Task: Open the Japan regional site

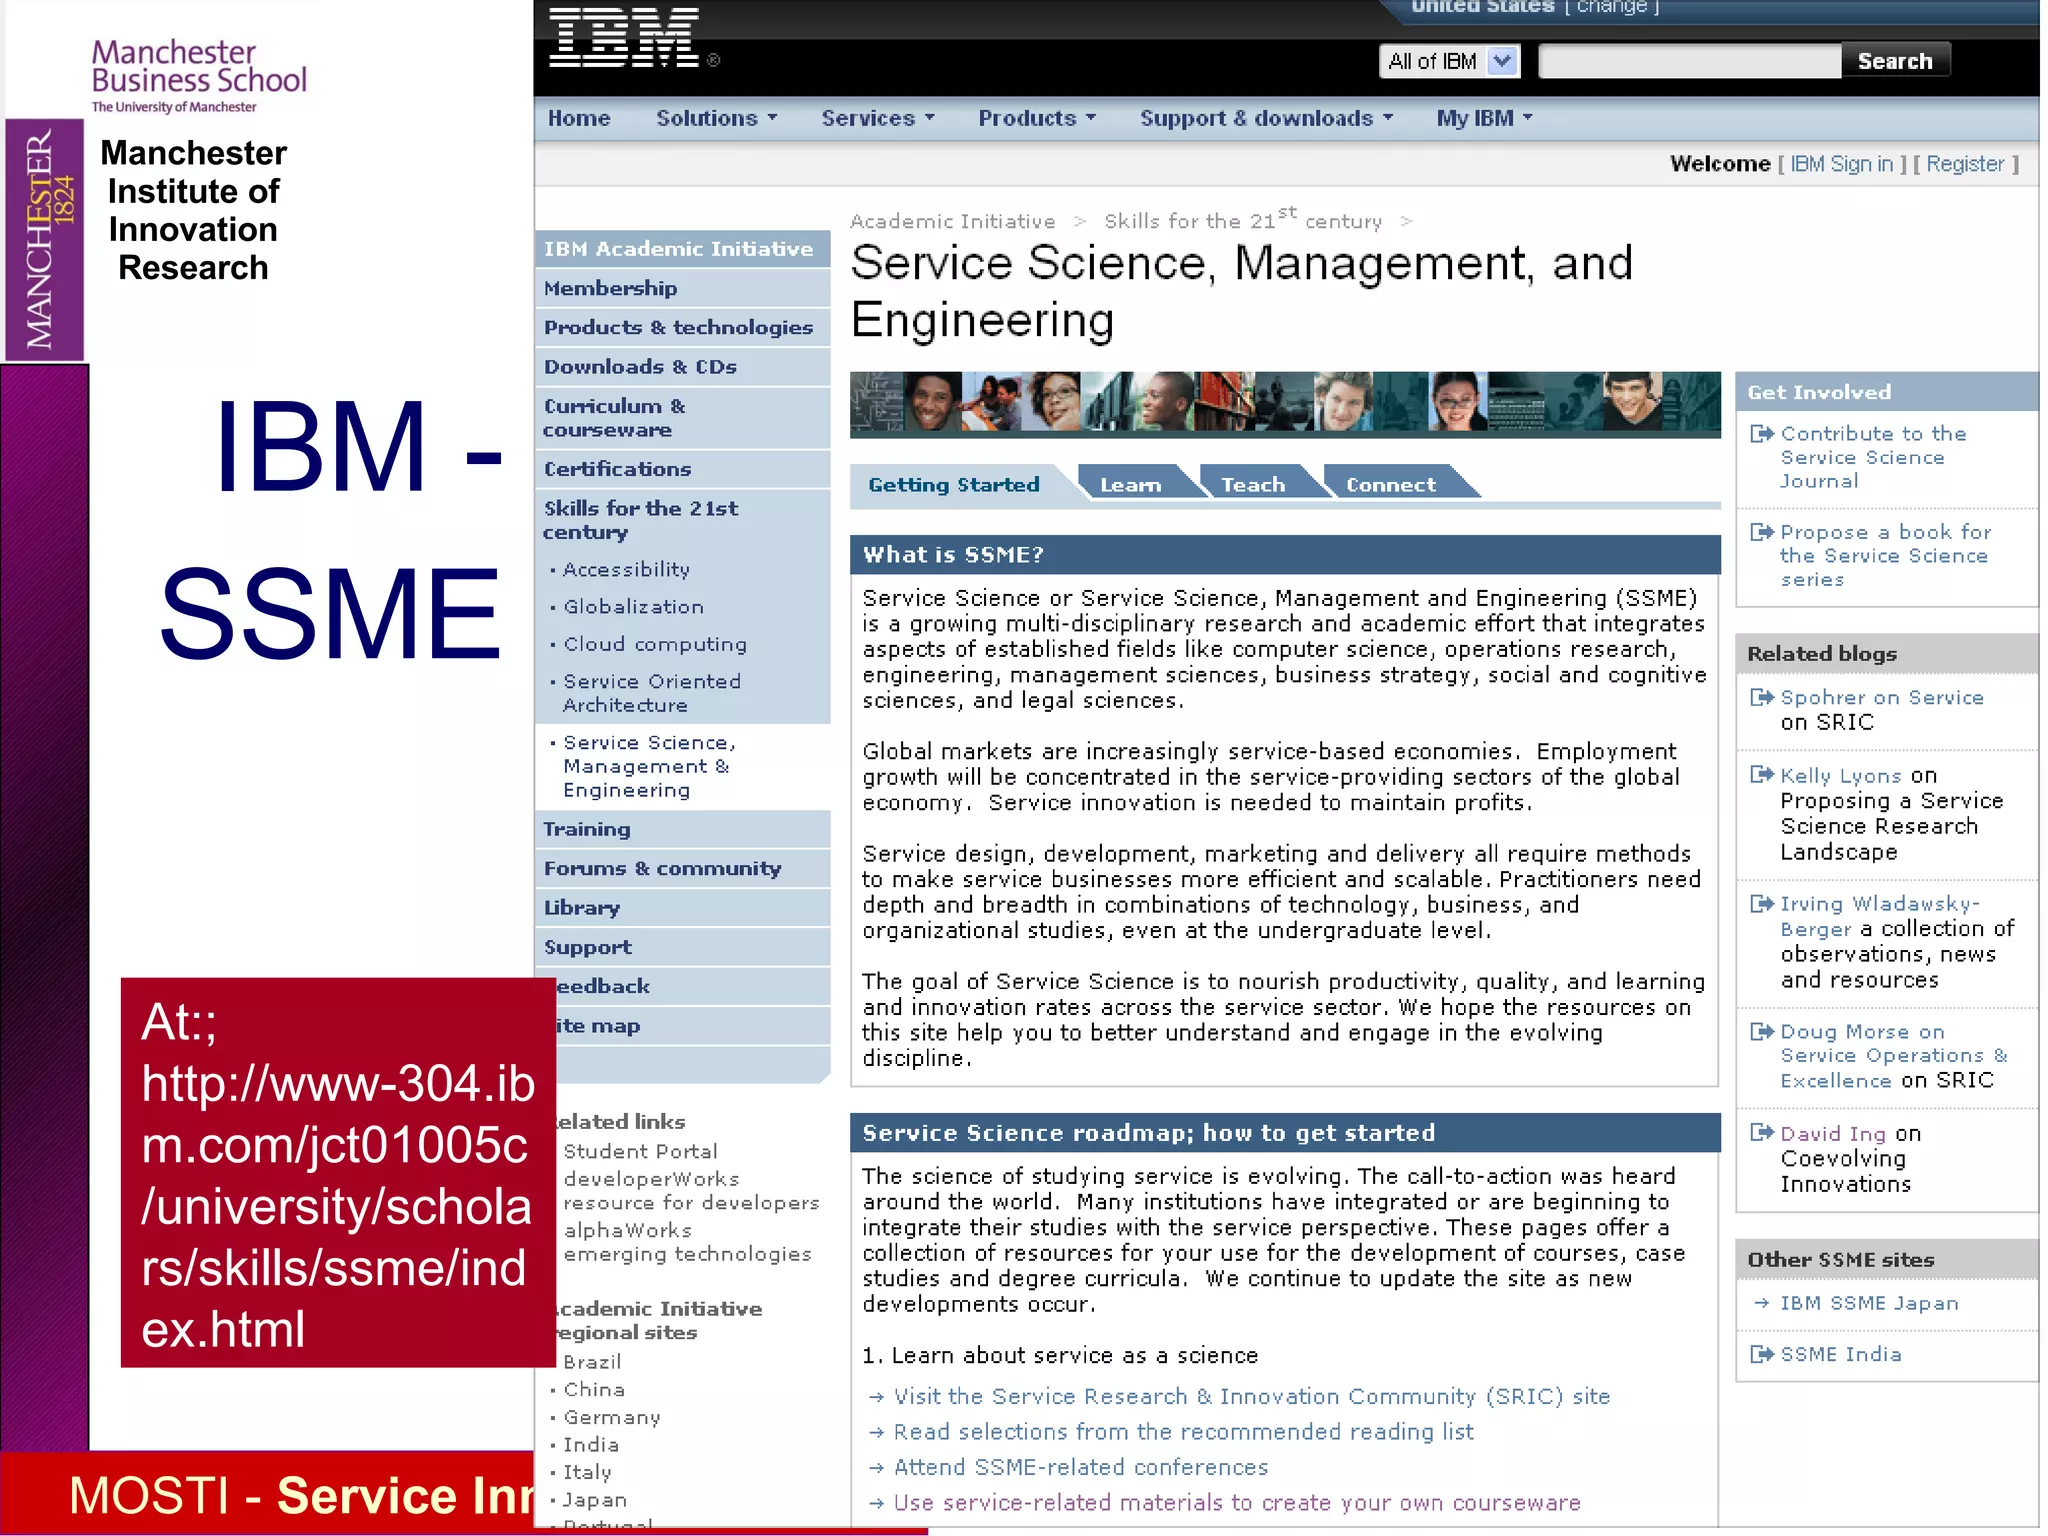Action: tap(595, 1501)
